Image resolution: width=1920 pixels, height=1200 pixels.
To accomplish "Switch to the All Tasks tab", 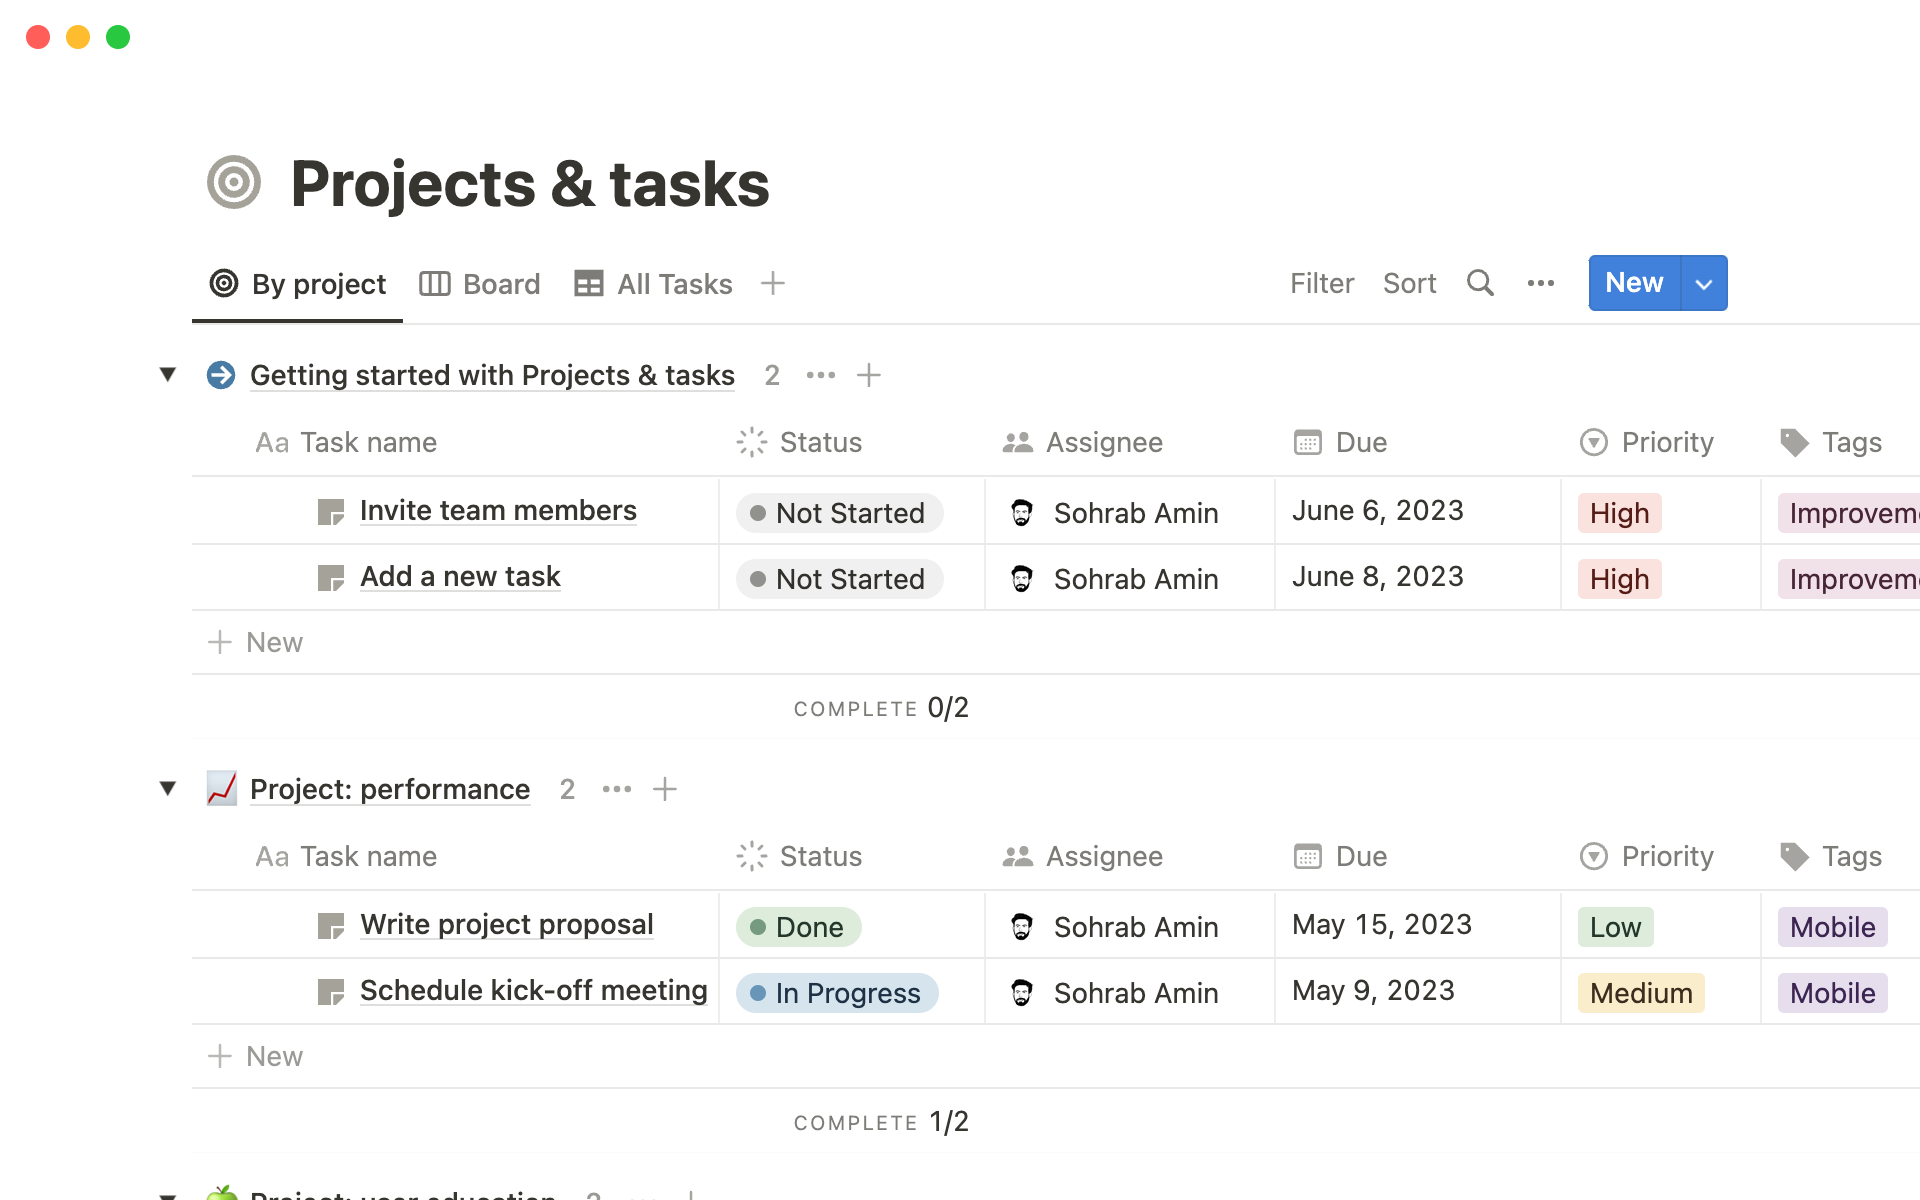I will coord(654,284).
